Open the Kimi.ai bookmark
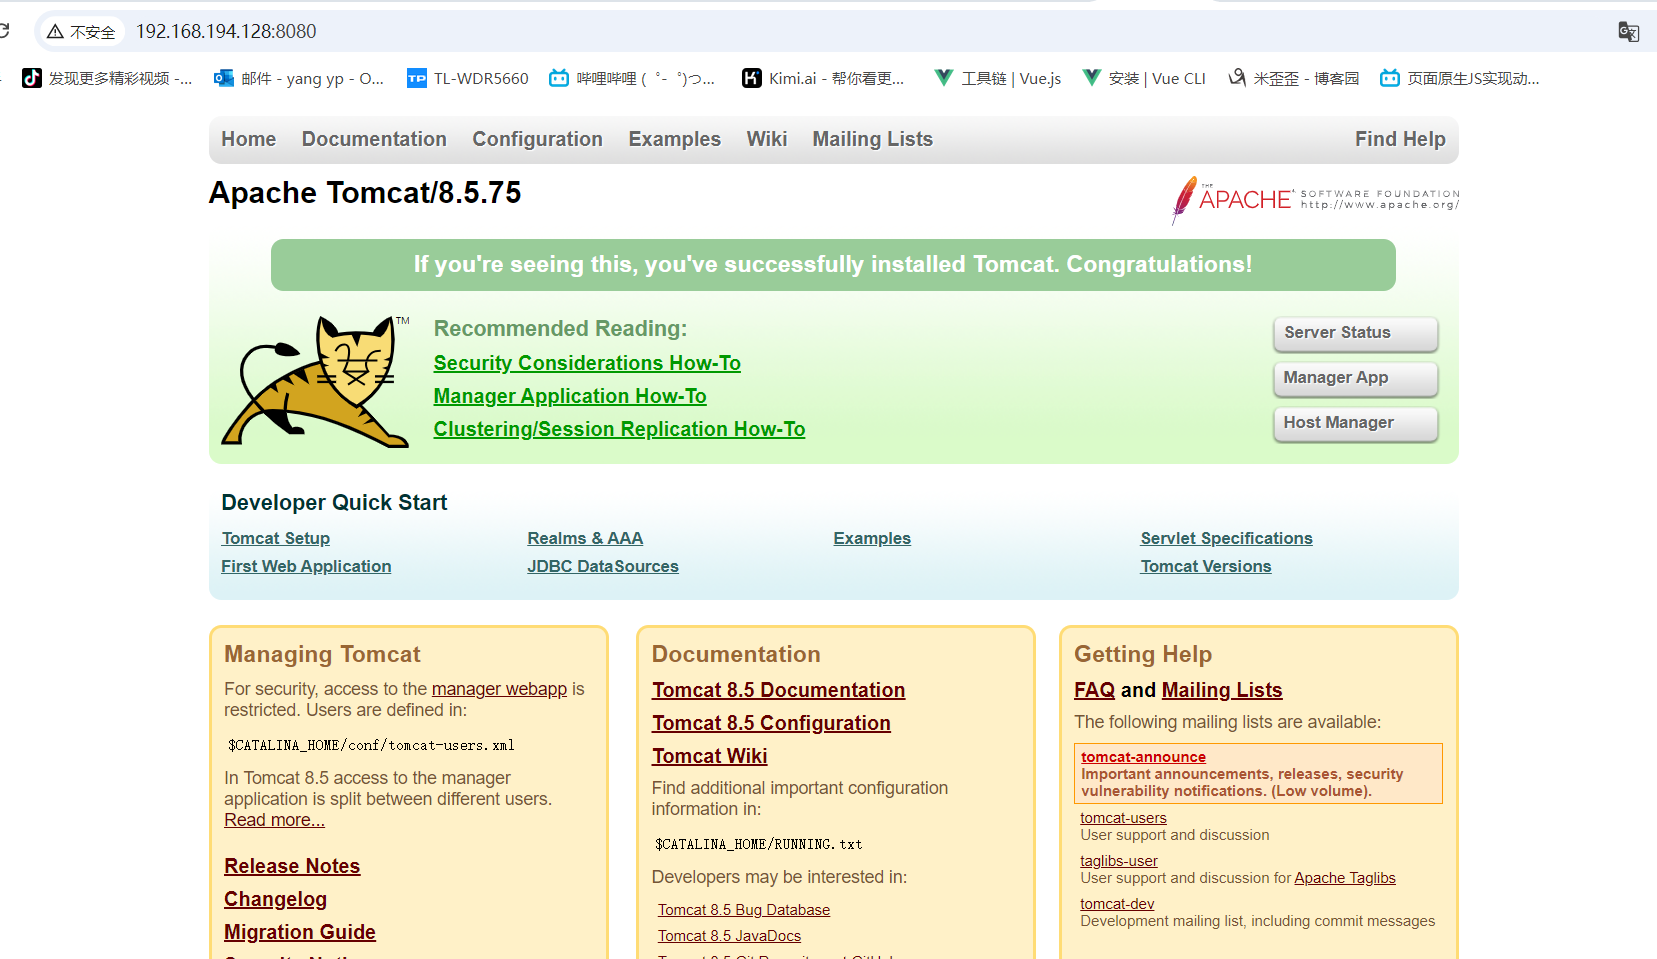This screenshot has height=959, width=1657. pyautogui.click(x=823, y=78)
